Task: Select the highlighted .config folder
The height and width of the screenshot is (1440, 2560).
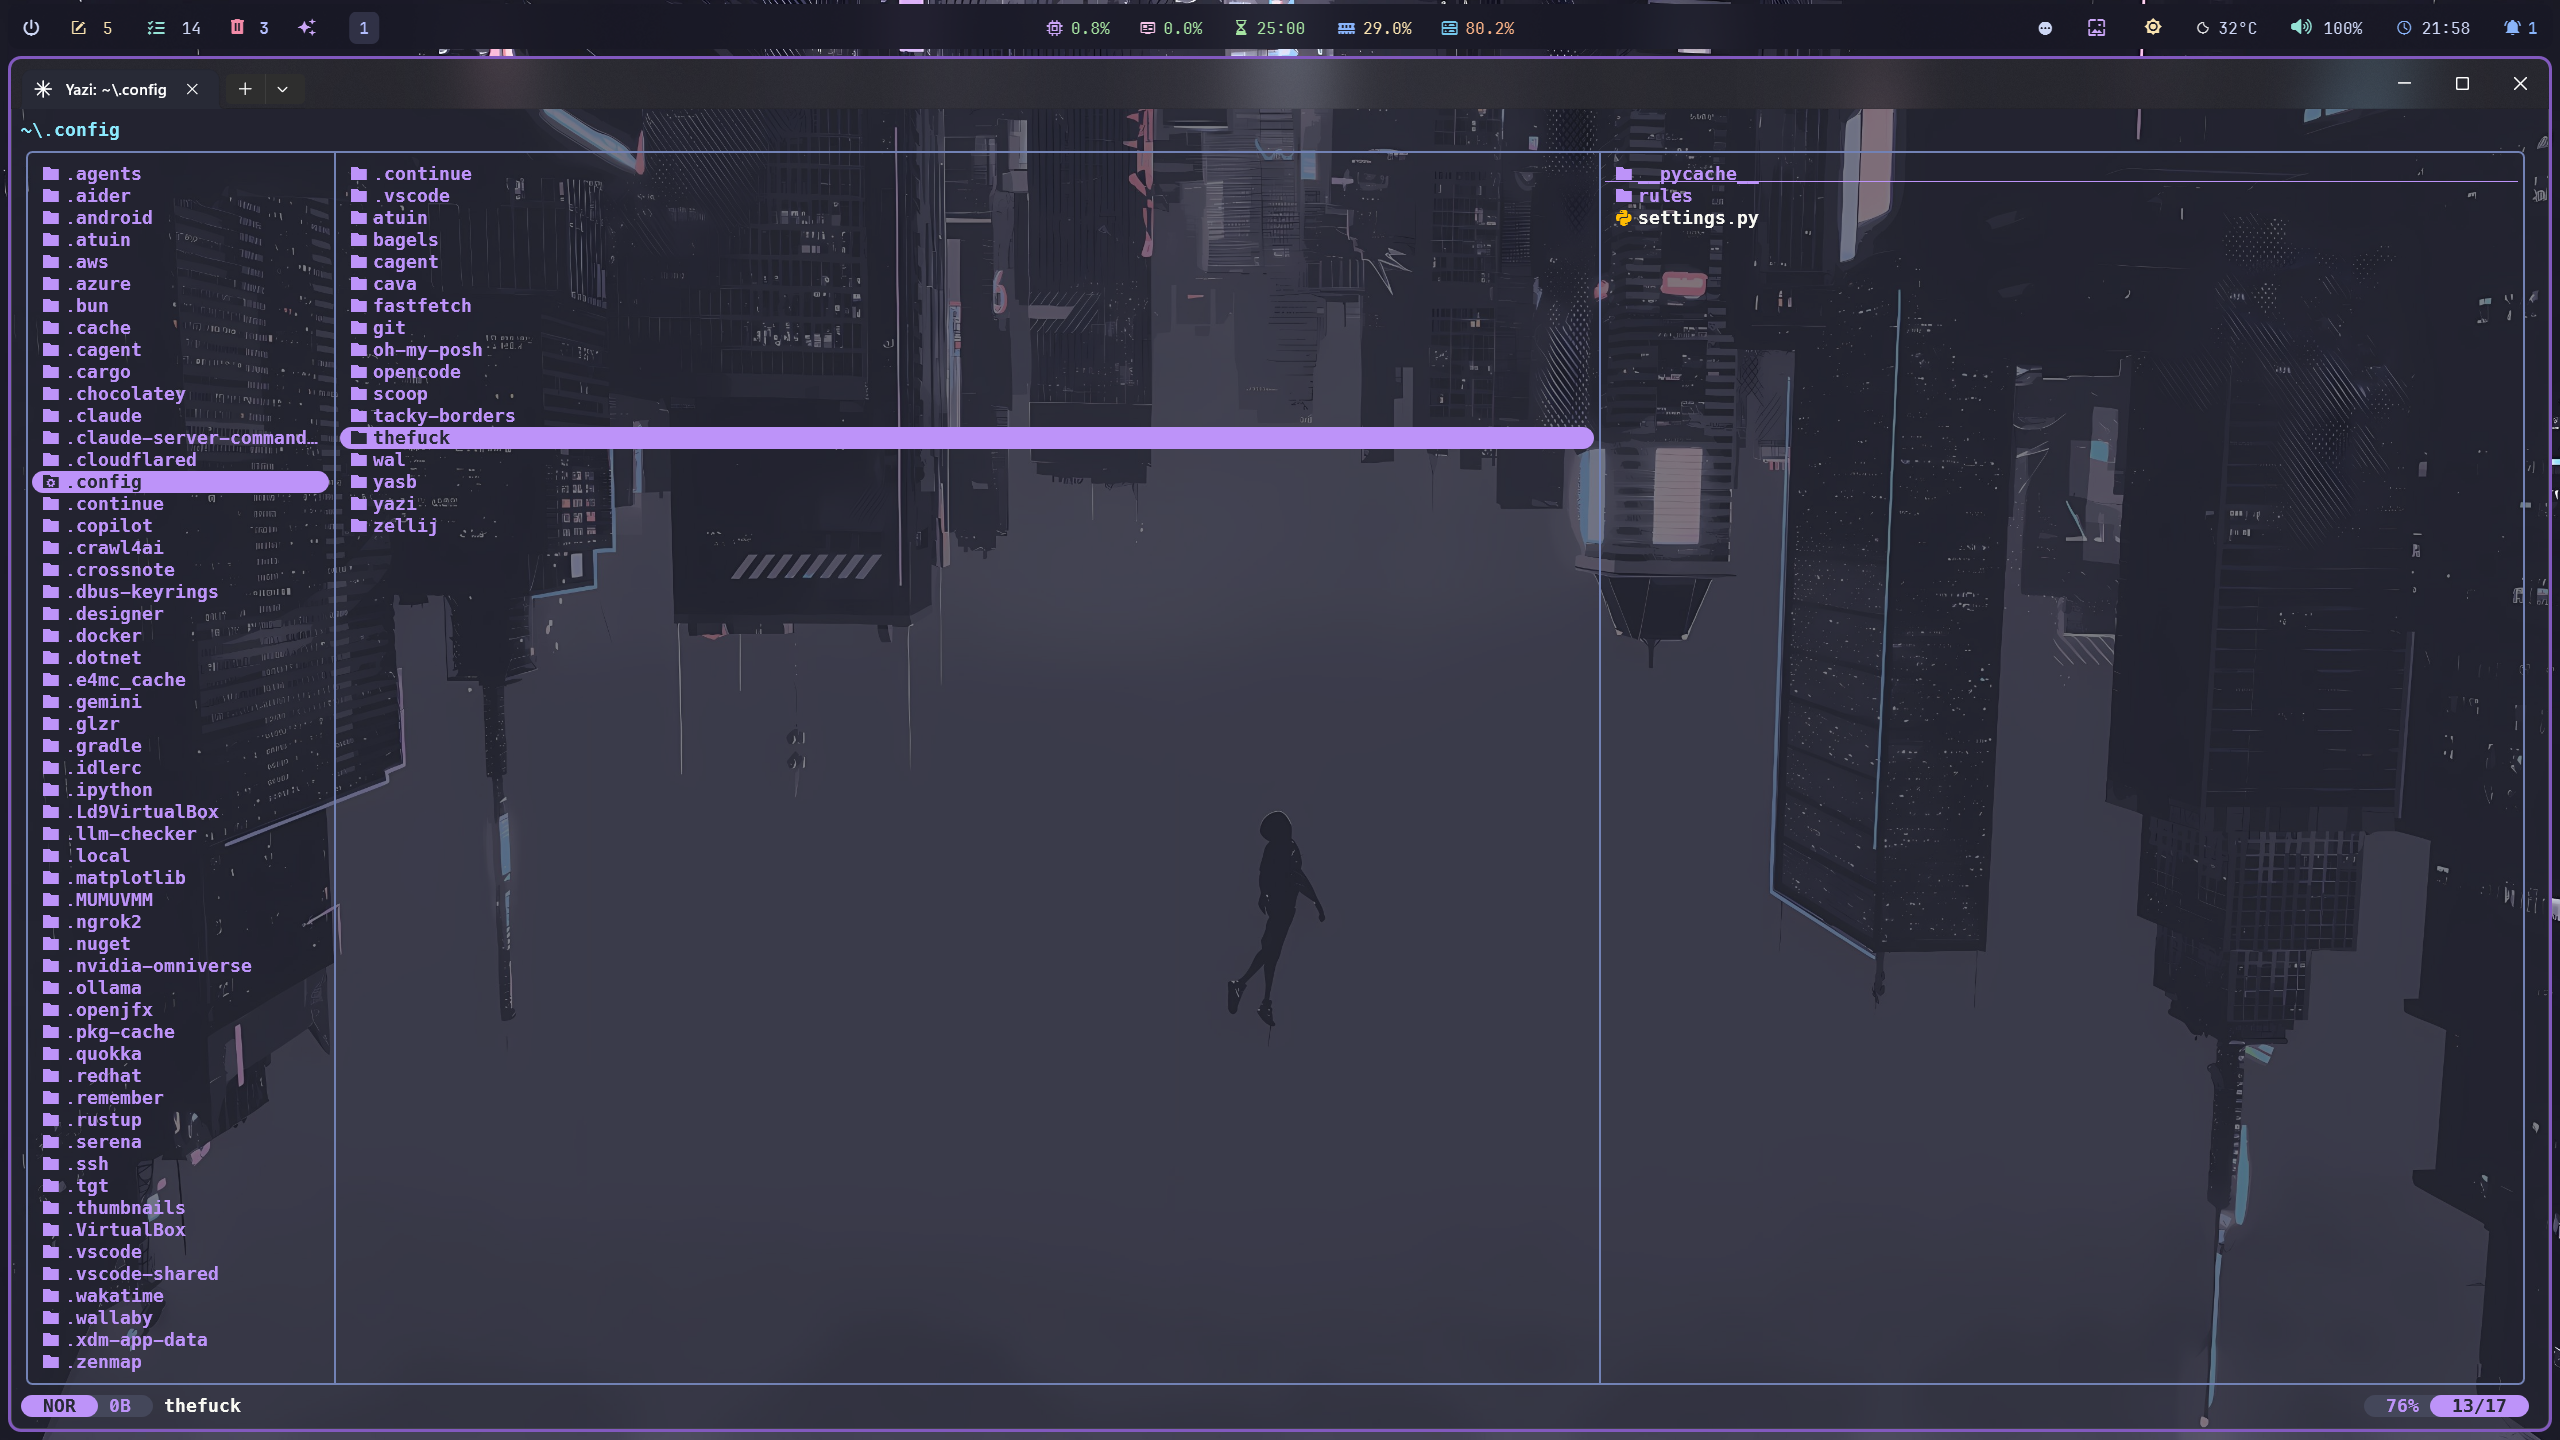Action: click(180, 482)
